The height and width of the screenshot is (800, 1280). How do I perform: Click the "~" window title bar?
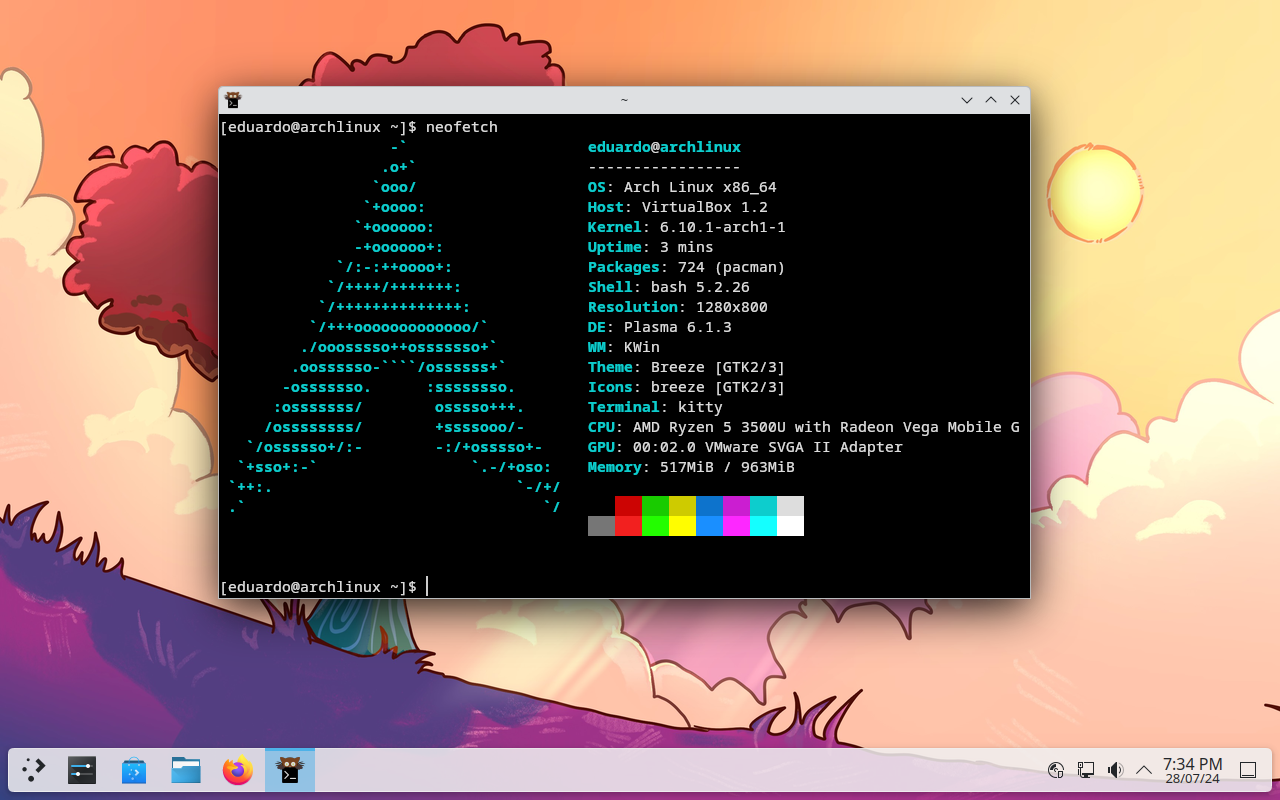tap(624, 100)
